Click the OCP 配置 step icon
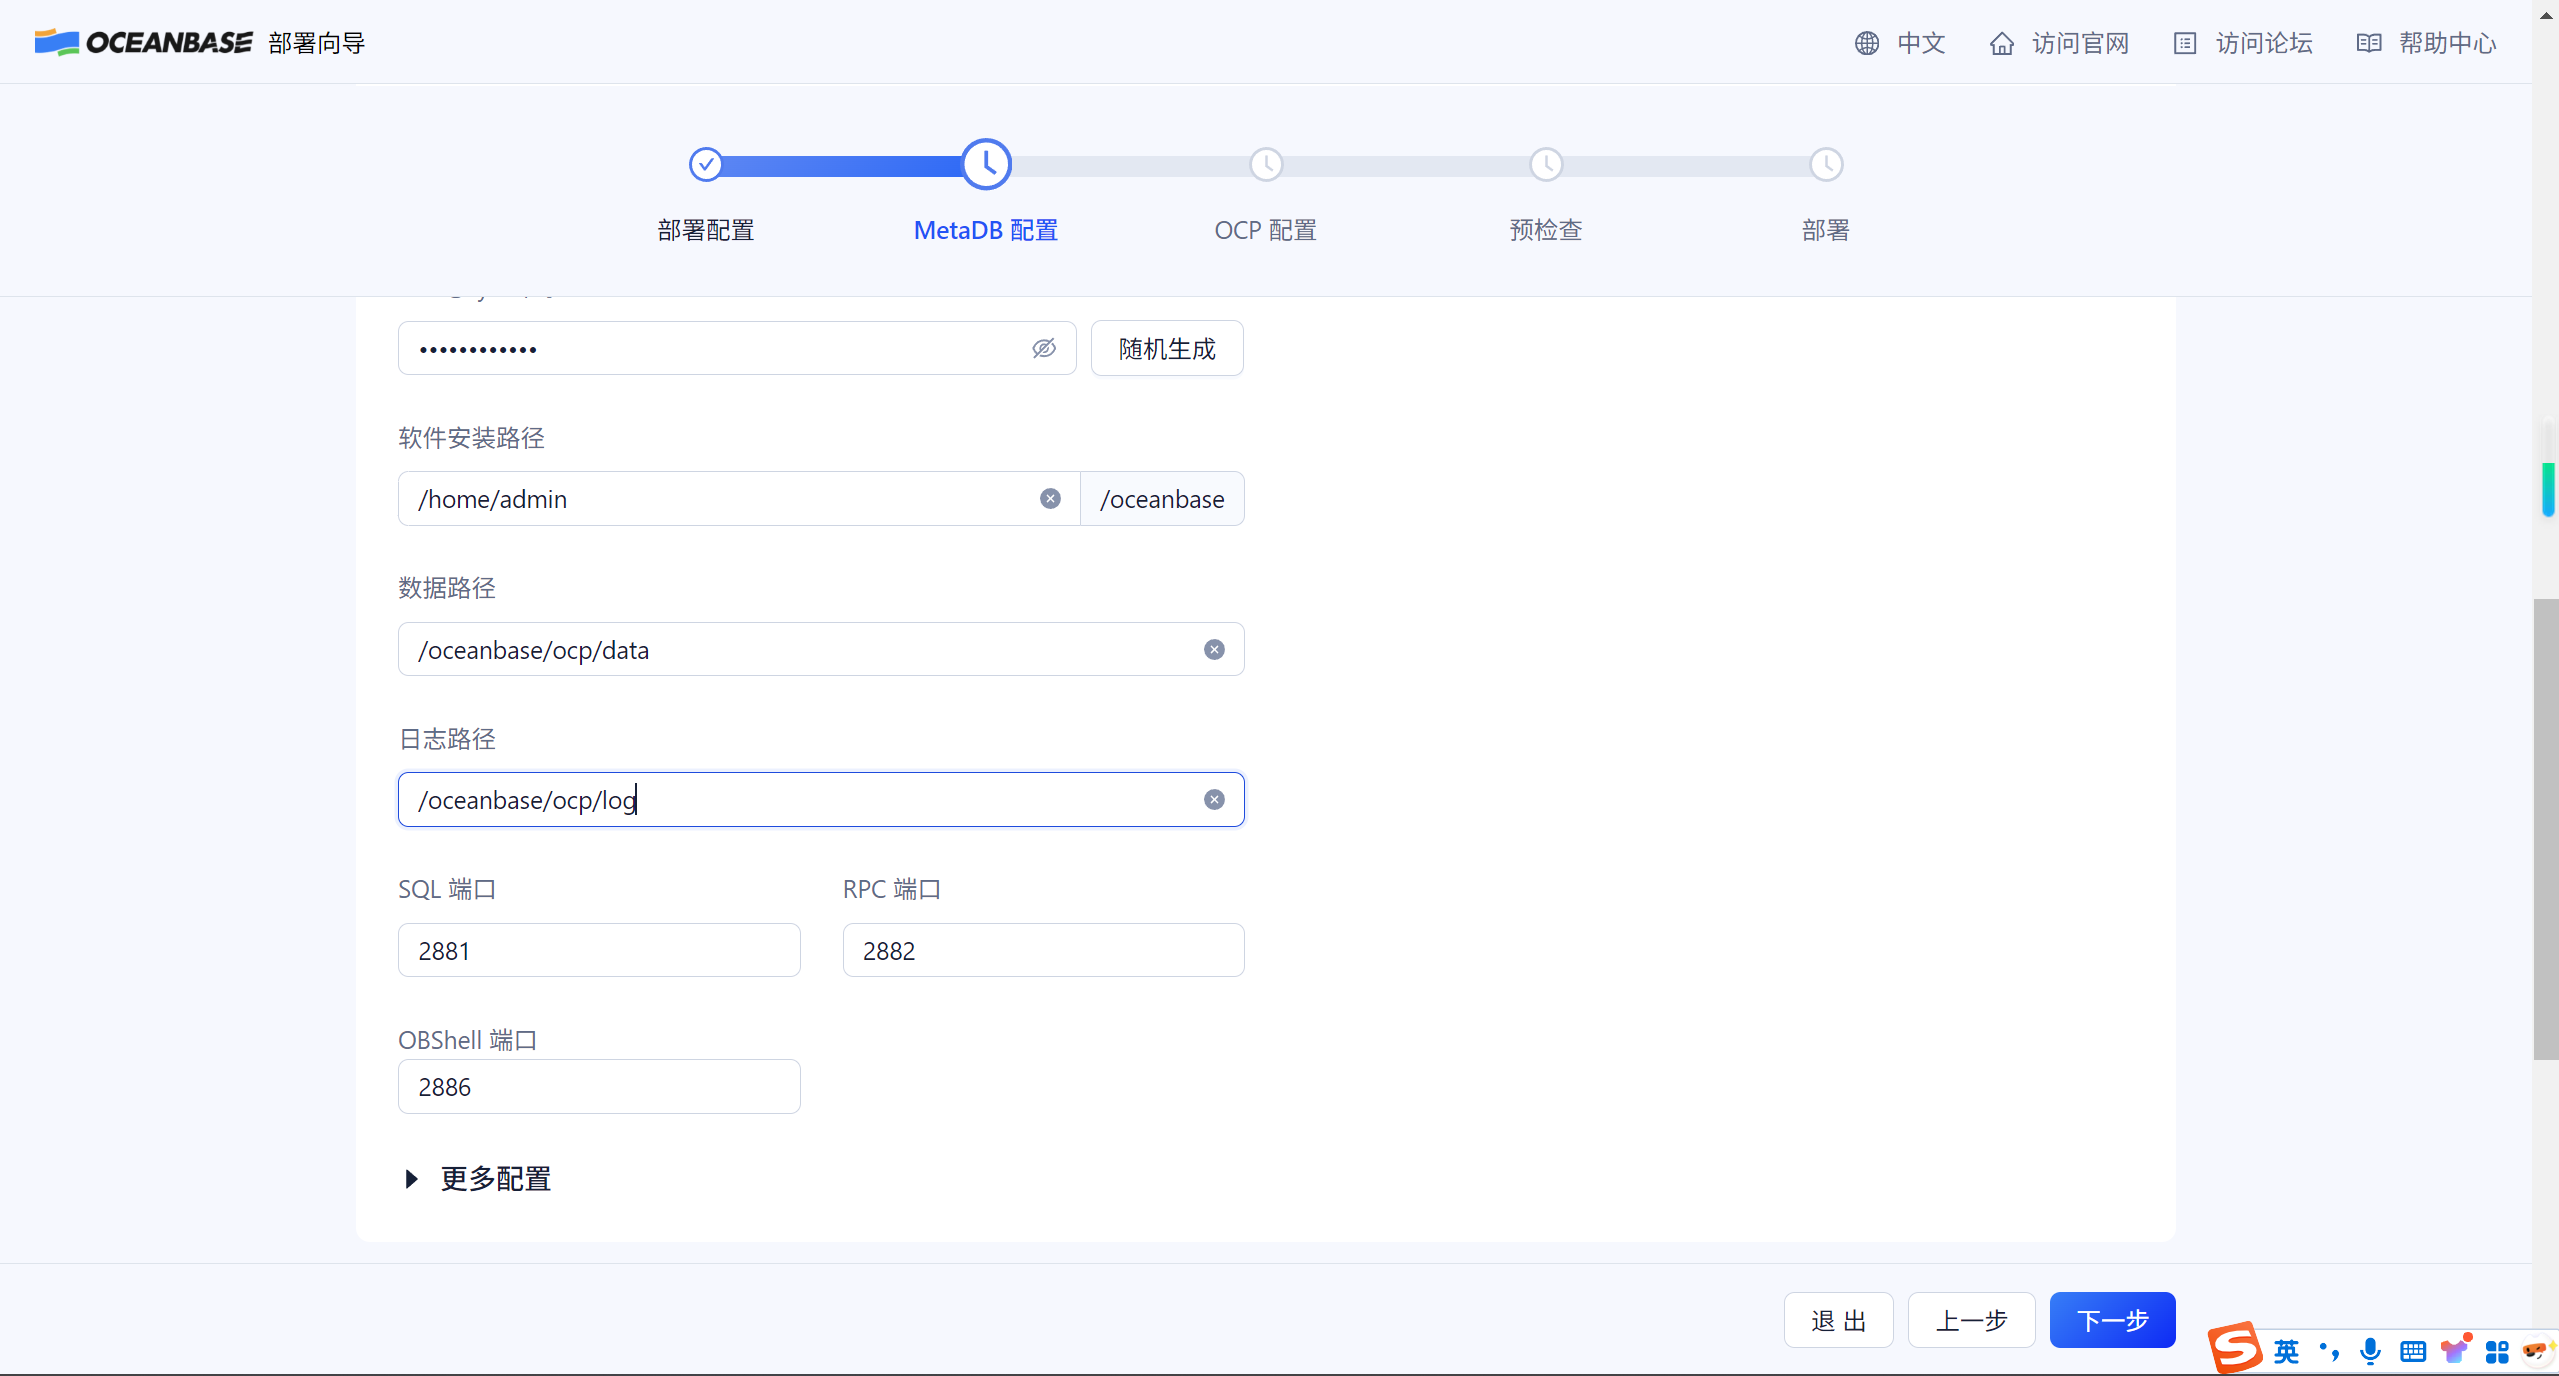The image size is (2559, 1376). [x=1266, y=164]
